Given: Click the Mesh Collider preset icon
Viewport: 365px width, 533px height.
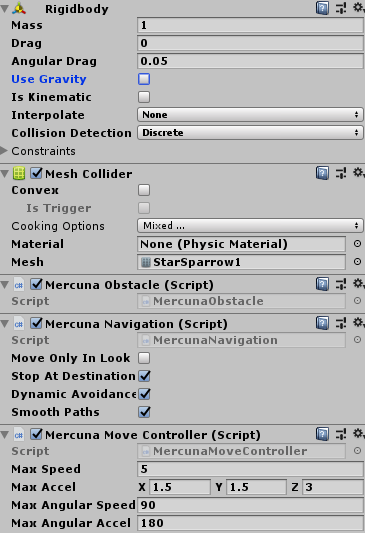Looking at the screenshot, I should (341, 173).
